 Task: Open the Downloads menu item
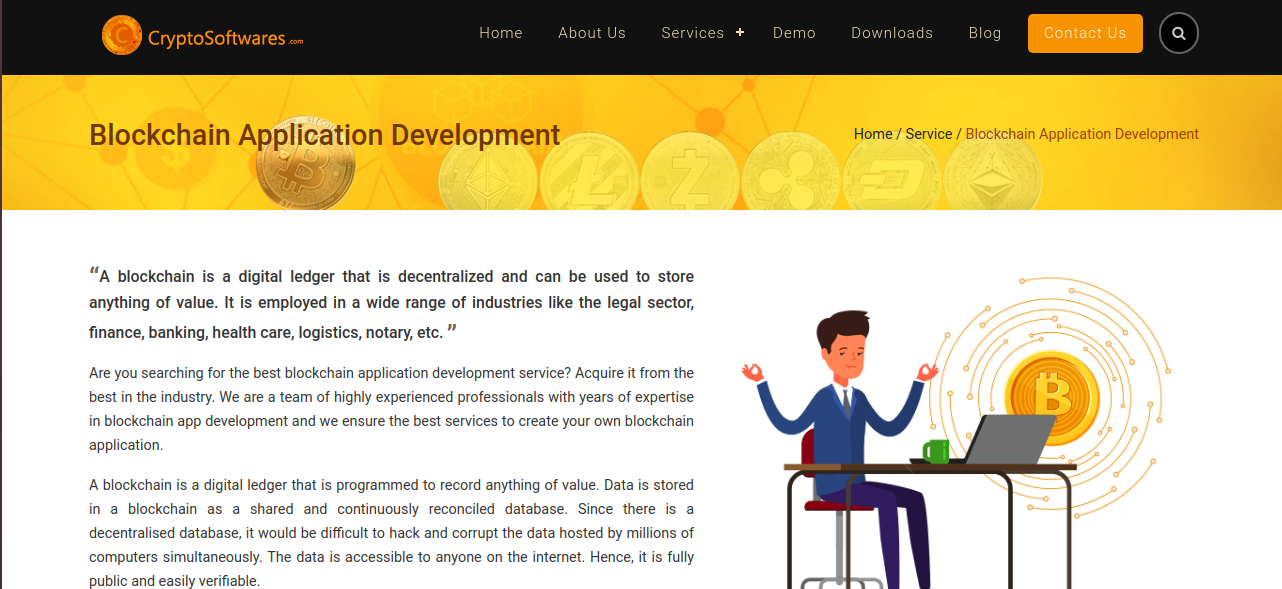point(892,33)
